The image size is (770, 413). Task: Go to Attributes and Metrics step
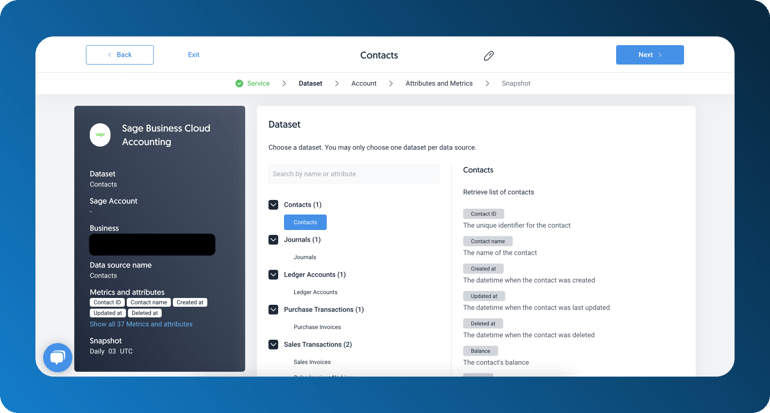pos(439,83)
